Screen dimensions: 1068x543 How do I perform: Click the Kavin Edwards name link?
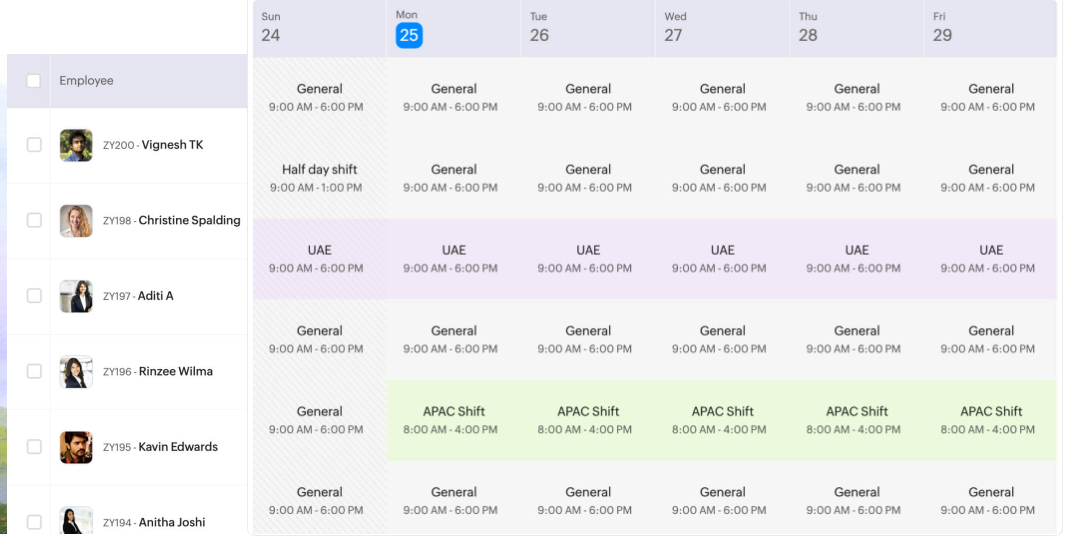[178, 447]
